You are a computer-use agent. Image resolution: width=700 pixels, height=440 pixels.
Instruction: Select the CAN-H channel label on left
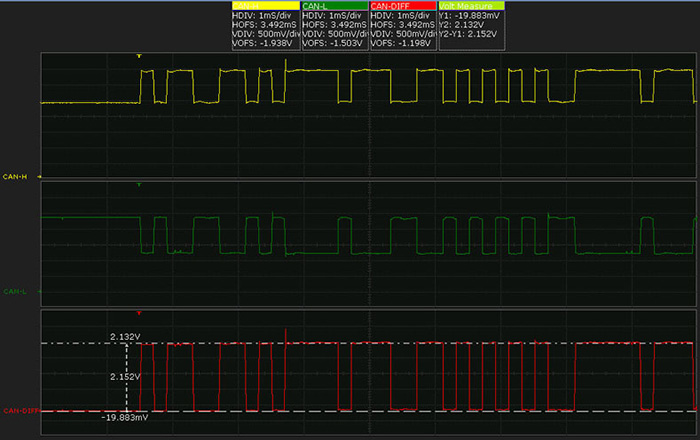[x=16, y=176]
